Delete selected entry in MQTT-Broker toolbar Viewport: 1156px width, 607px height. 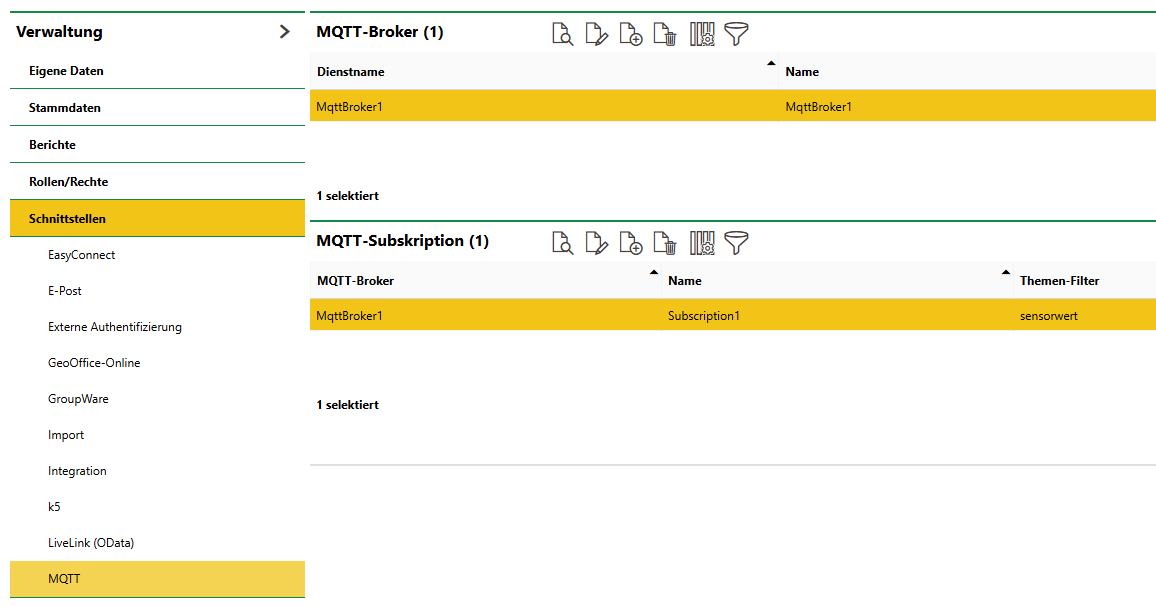[x=665, y=34]
